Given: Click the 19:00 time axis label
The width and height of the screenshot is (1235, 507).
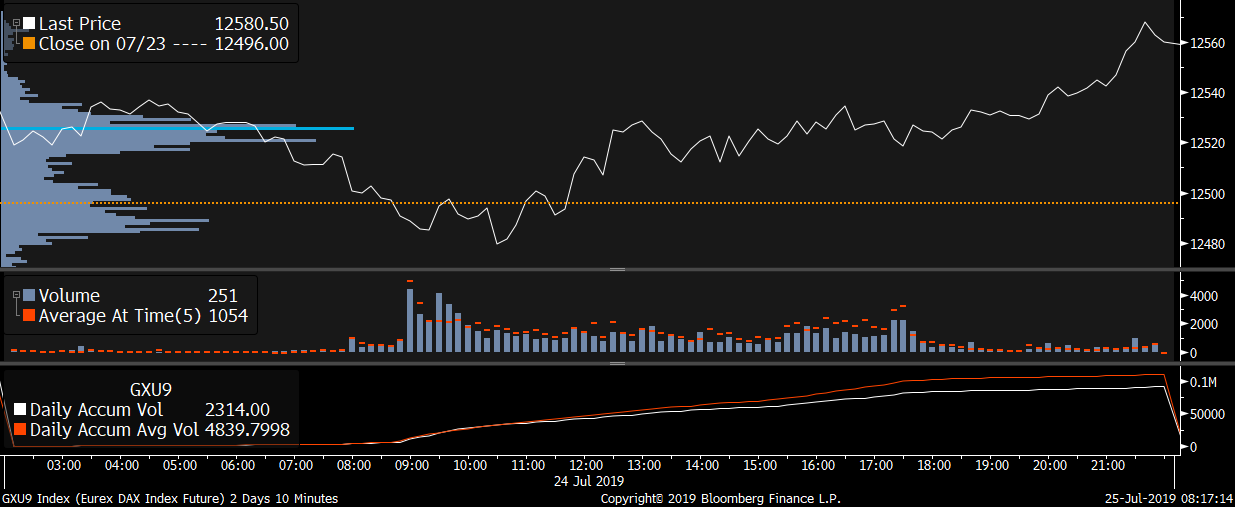Looking at the screenshot, I should tap(992, 465).
